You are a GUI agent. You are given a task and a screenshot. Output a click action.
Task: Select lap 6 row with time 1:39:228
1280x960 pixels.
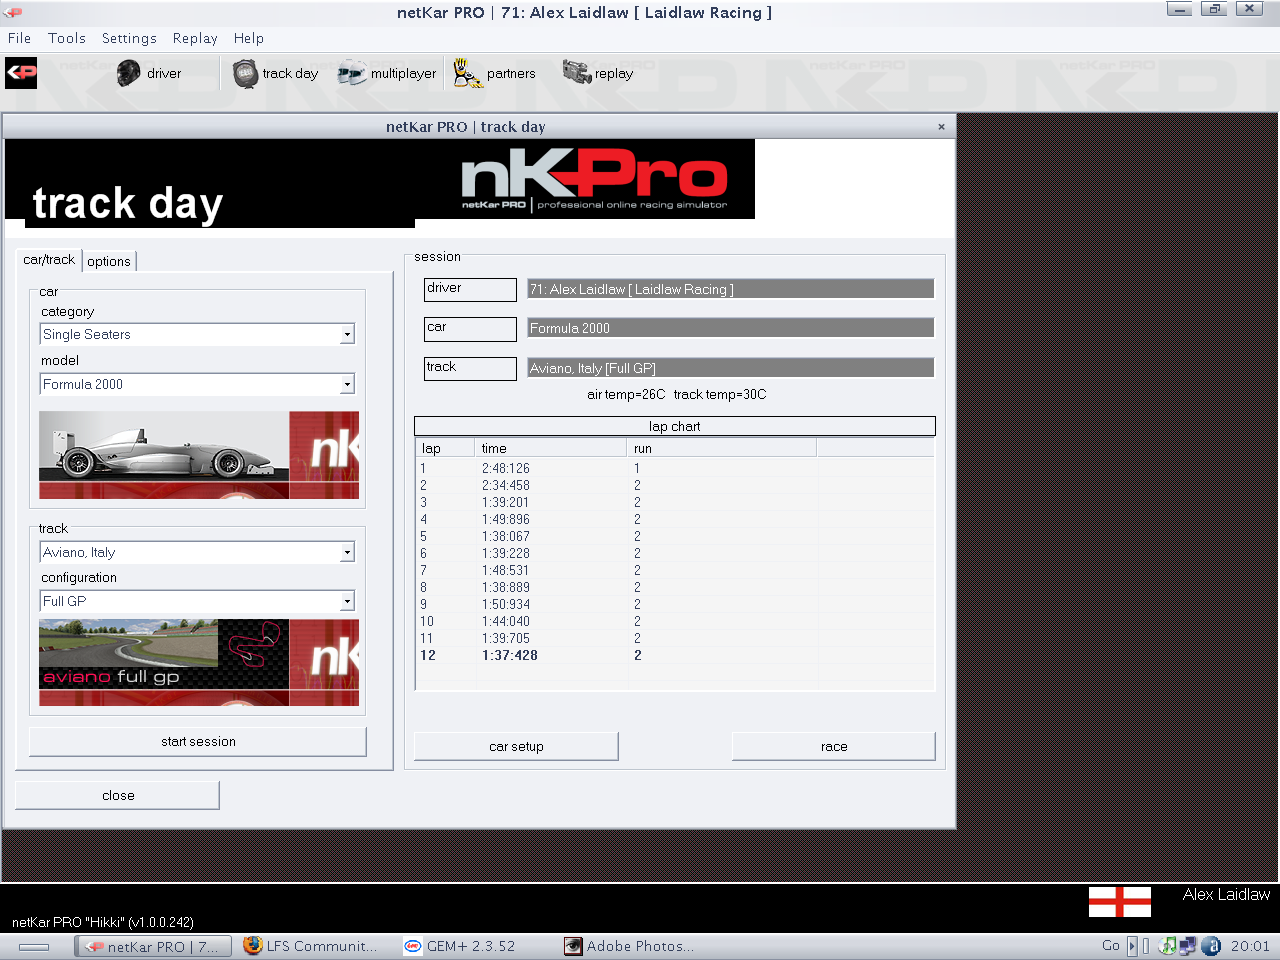coord(675,553)
